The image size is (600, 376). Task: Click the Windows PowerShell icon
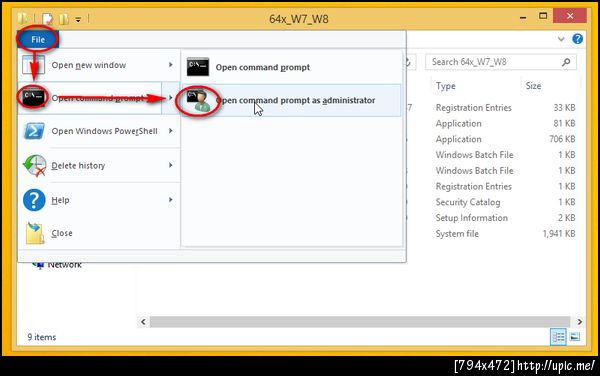(34, 131)
